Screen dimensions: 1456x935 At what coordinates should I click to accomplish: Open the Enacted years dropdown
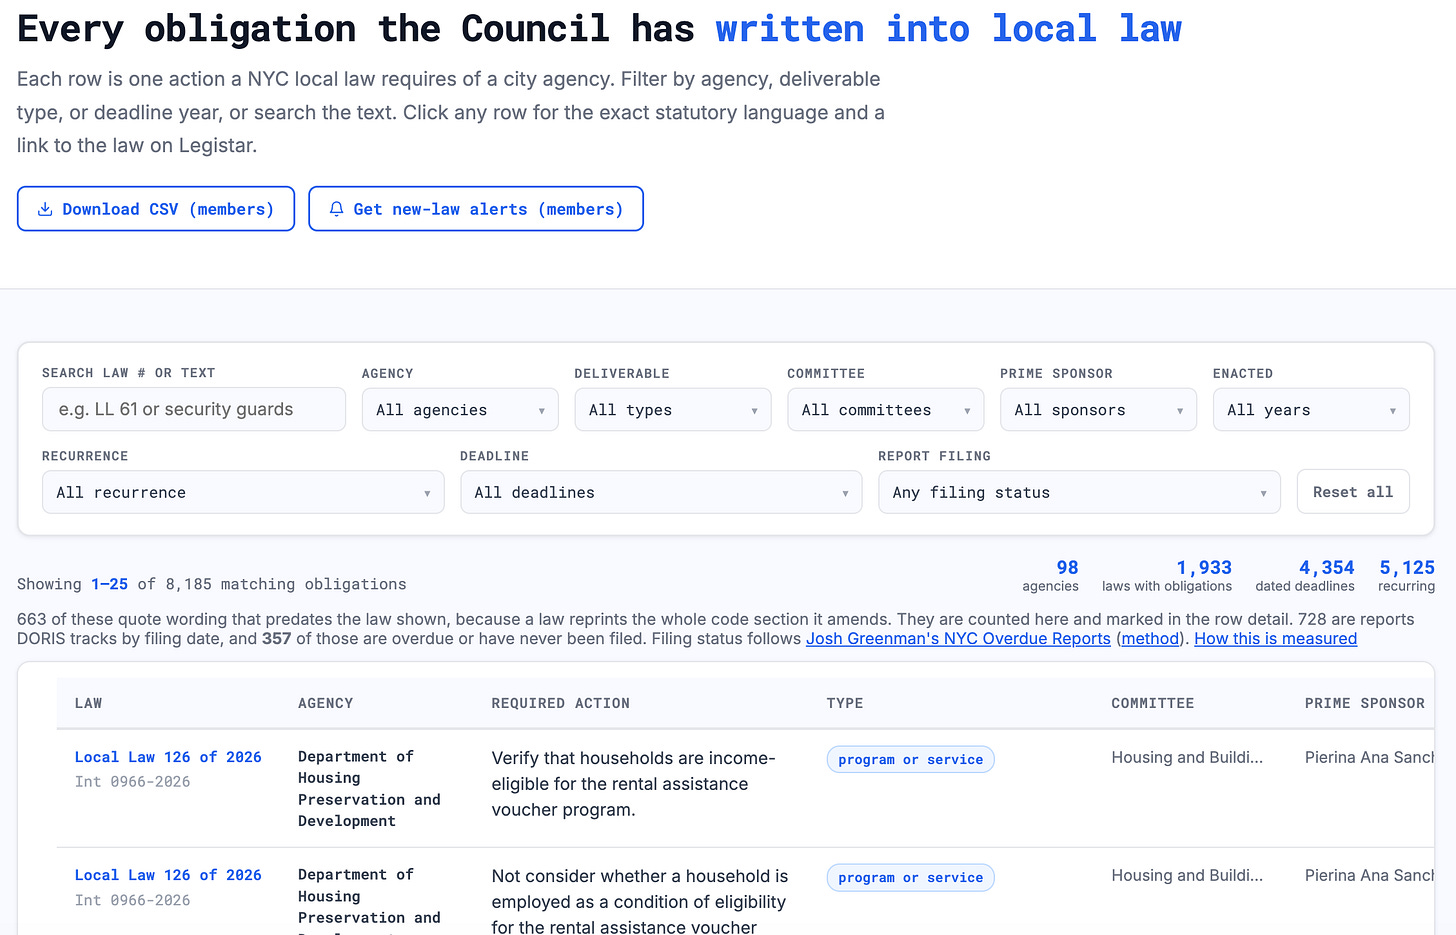pyautogui.click(x=1311, y=410)
